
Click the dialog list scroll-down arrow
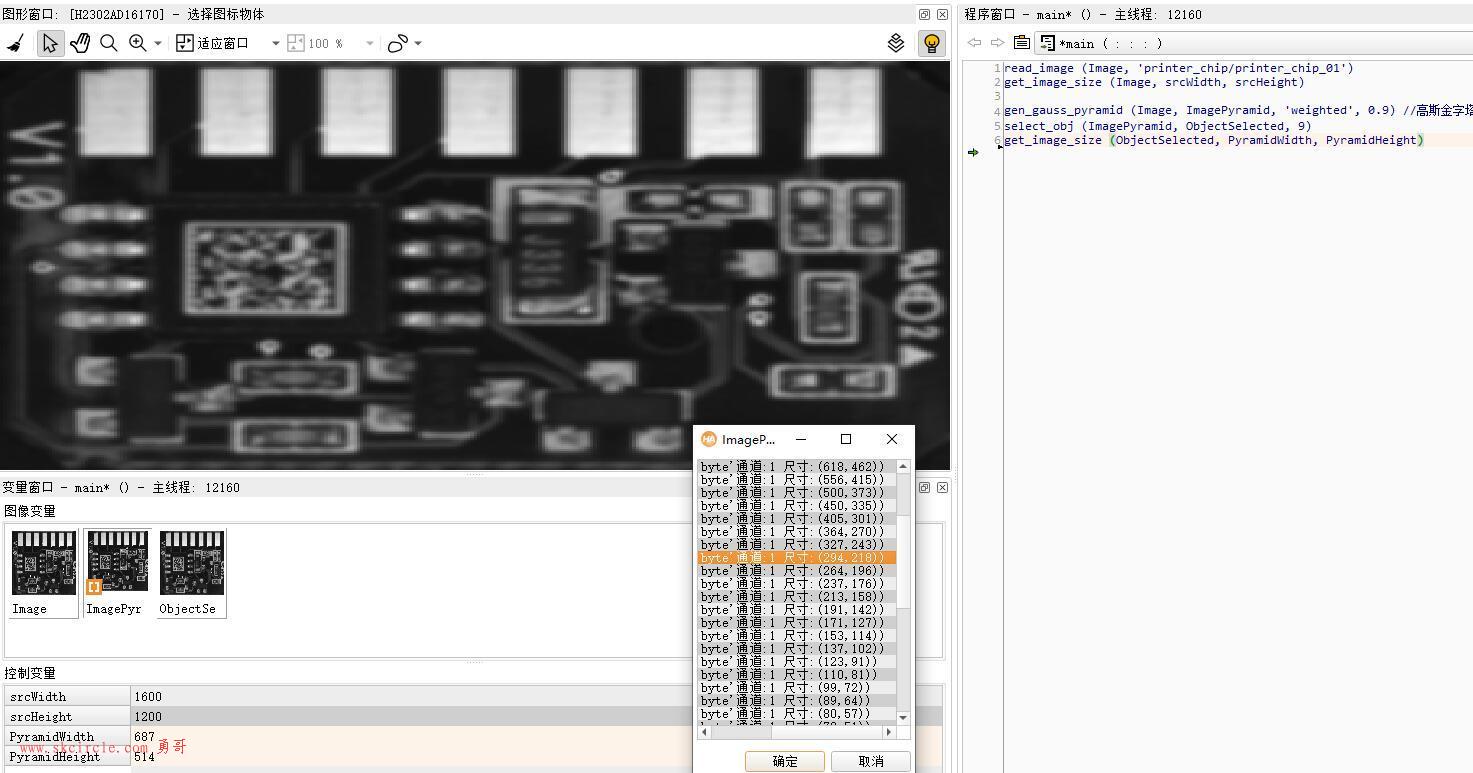coord(903,717)
